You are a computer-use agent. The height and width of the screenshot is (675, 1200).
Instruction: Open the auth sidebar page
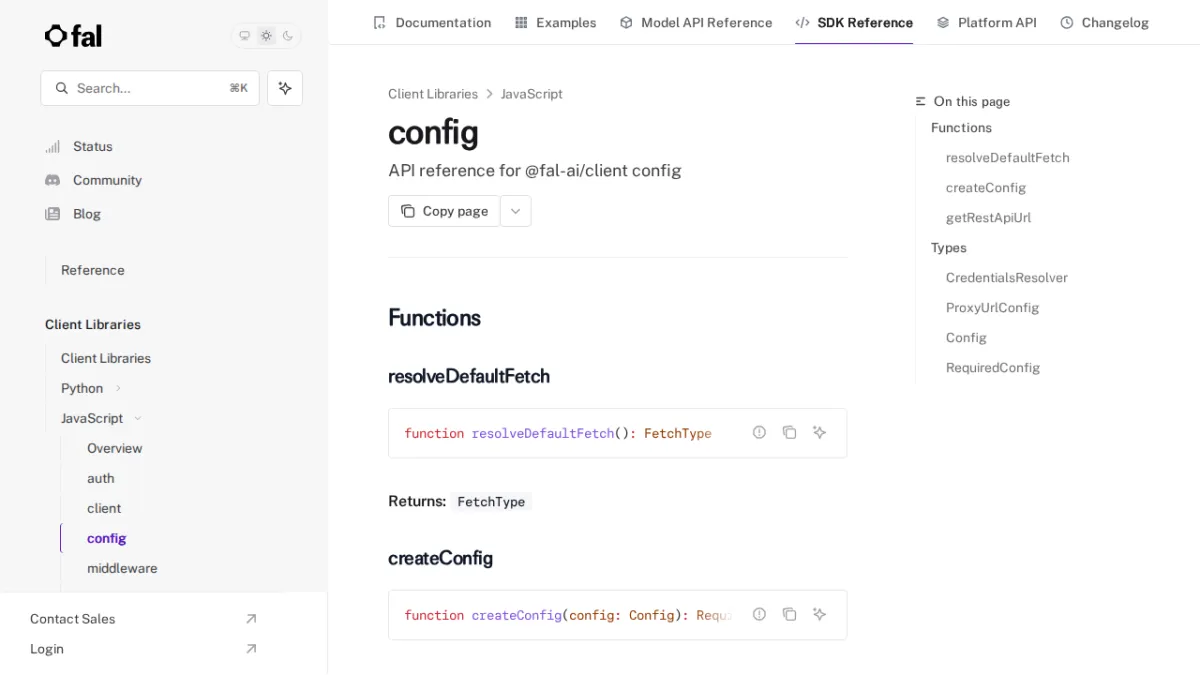(x=101, y=478)
